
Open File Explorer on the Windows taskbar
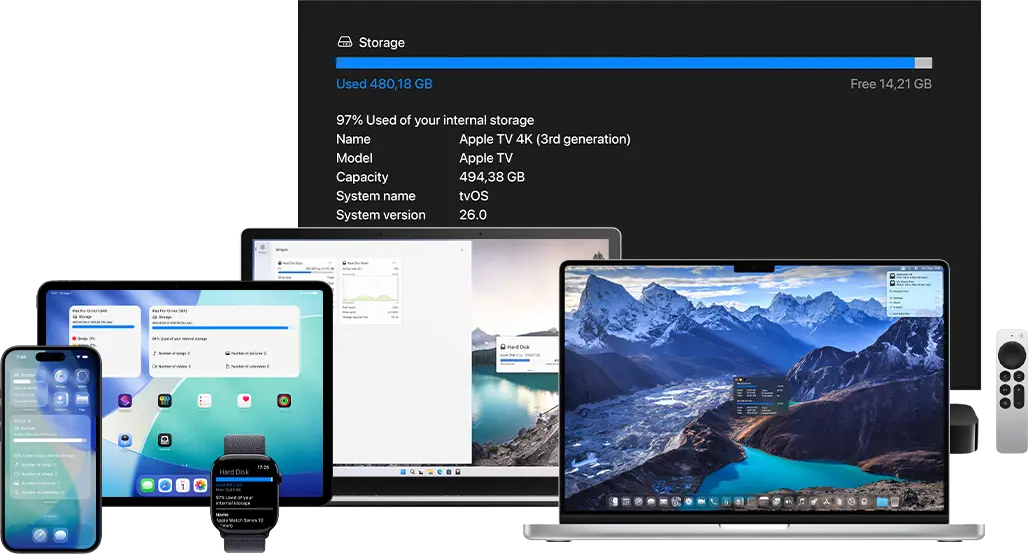[431, 472]
